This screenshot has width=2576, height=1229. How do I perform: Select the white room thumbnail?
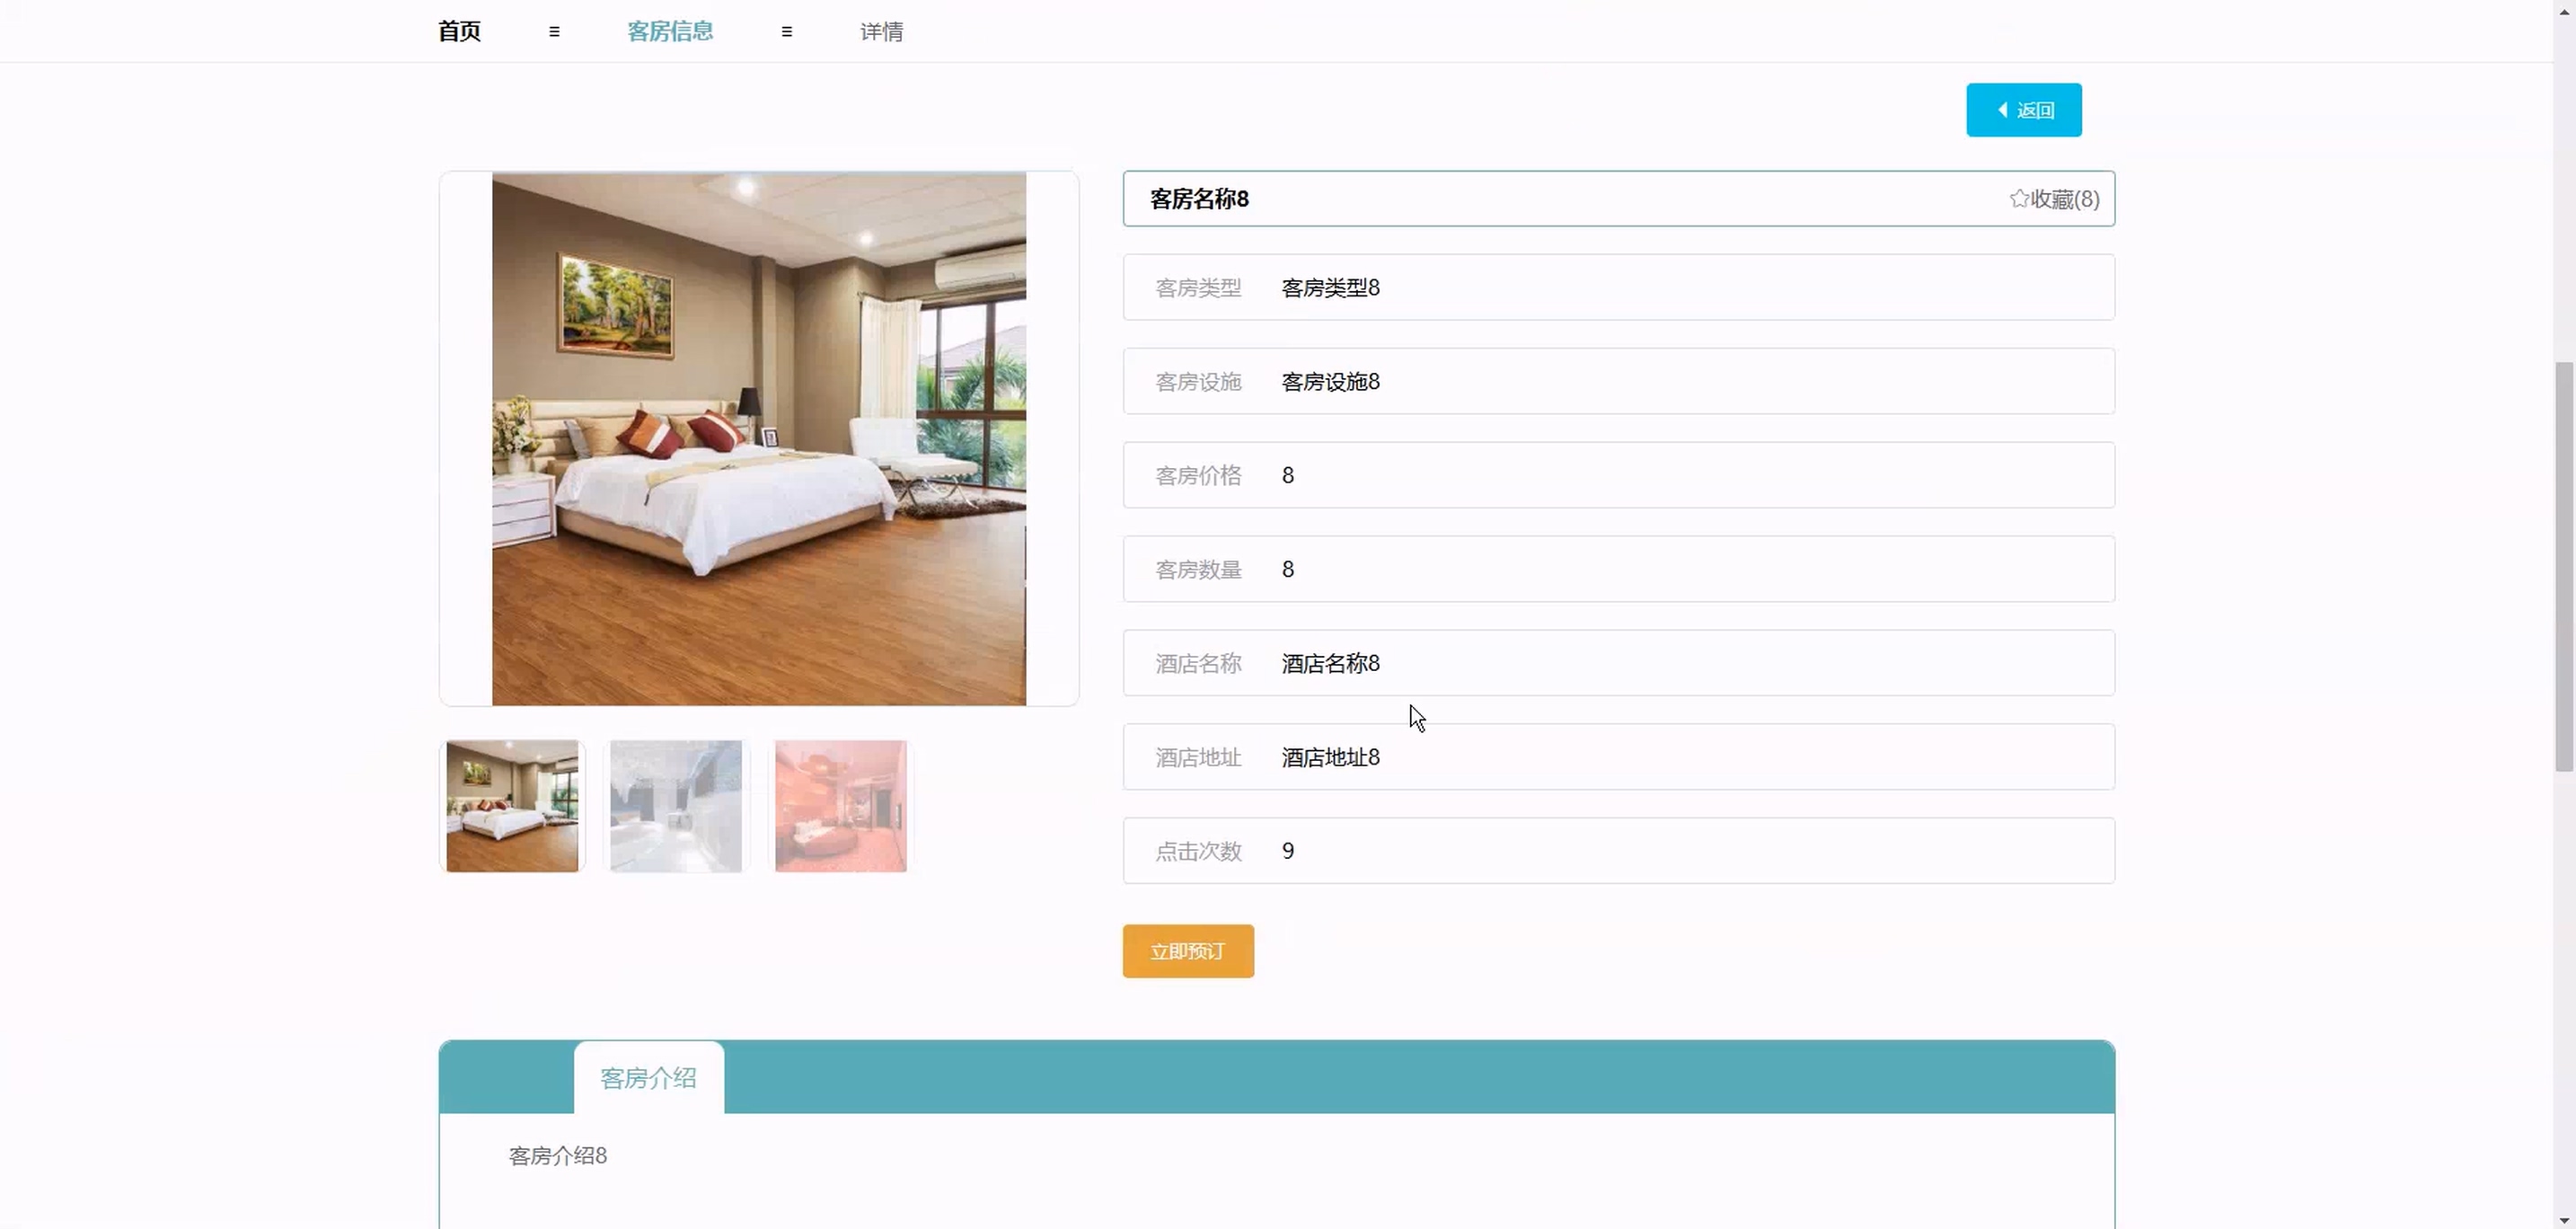click(676, 806)
